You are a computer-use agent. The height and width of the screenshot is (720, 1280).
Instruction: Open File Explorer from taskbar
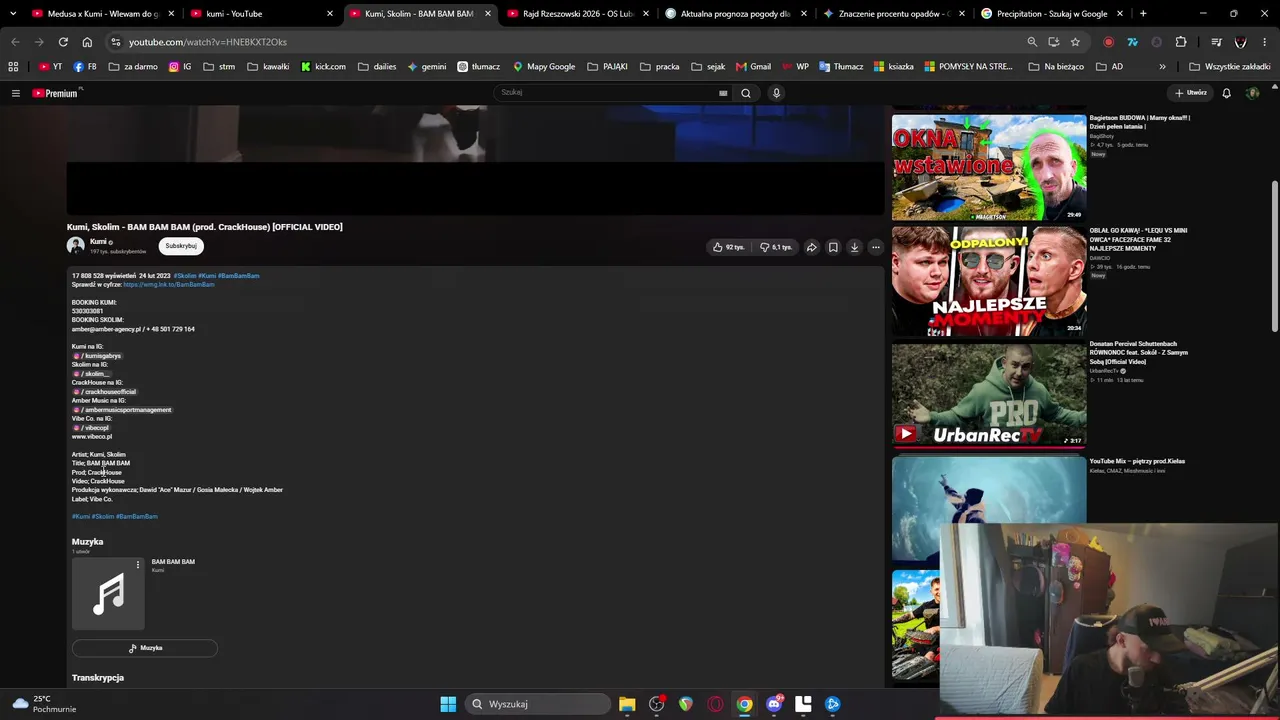[x=627, y=704]
